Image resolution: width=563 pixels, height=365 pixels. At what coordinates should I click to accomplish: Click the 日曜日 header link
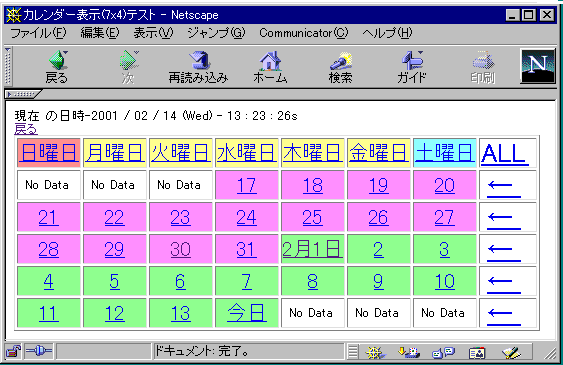(48, 153)
